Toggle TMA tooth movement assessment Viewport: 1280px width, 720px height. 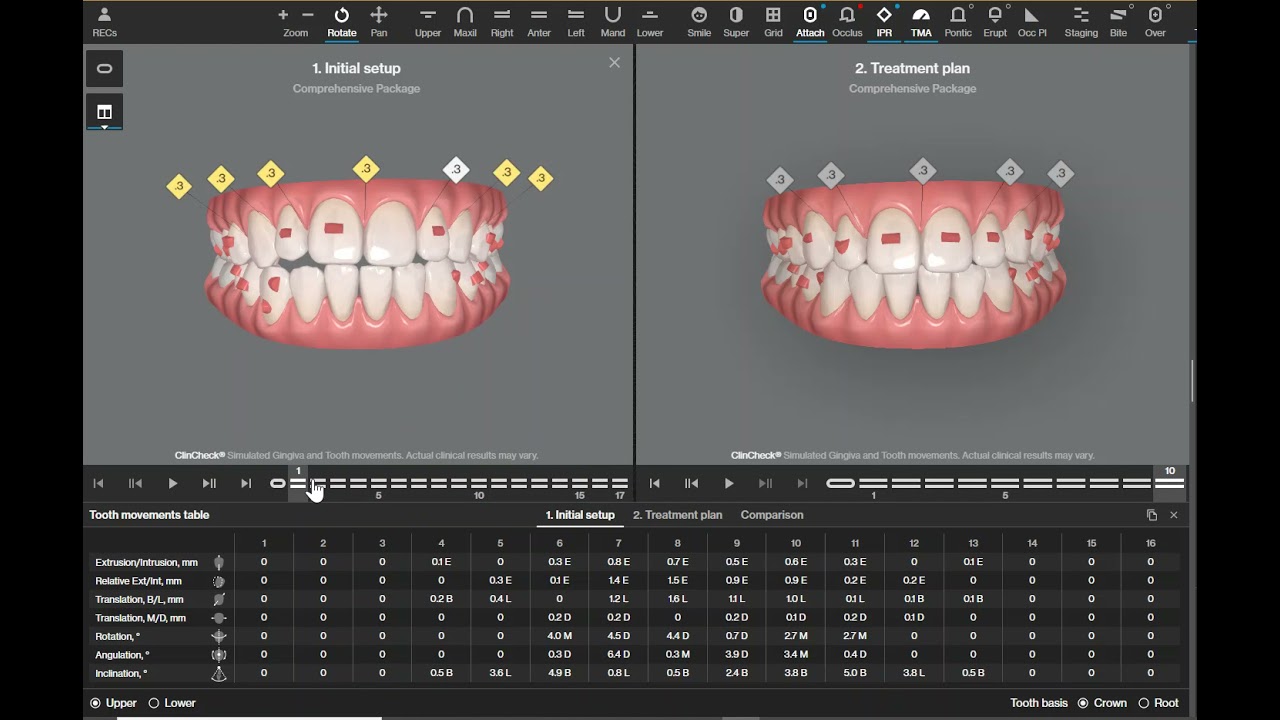coord(921,21)
